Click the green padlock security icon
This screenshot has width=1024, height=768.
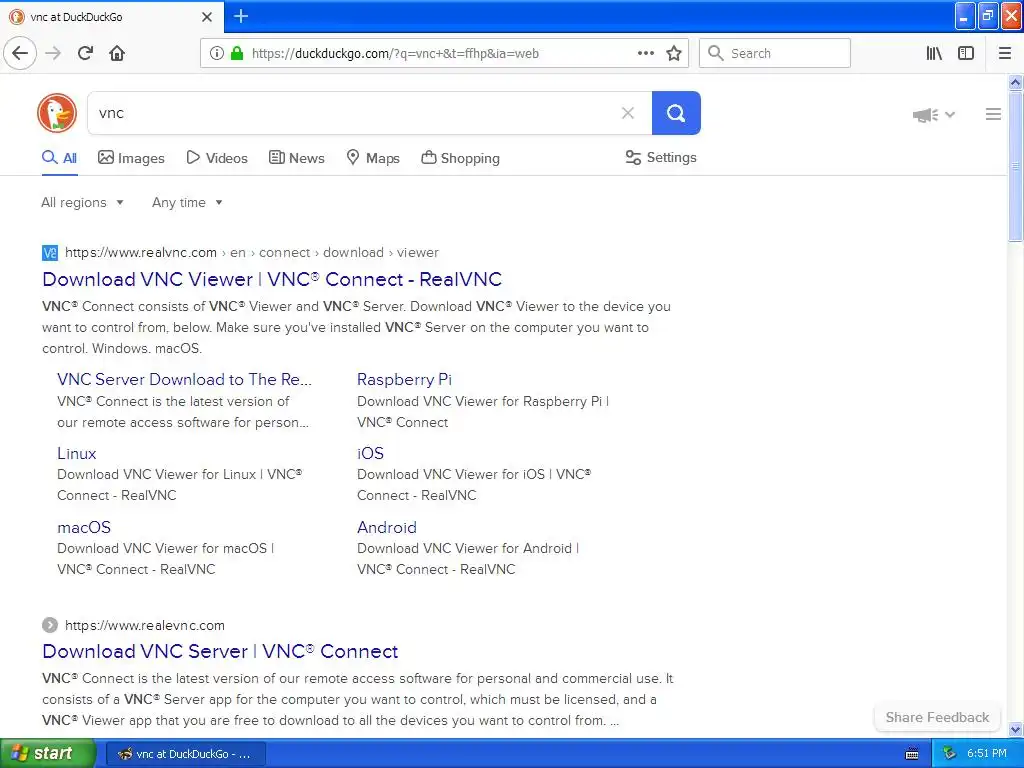[x=237, y=53]
